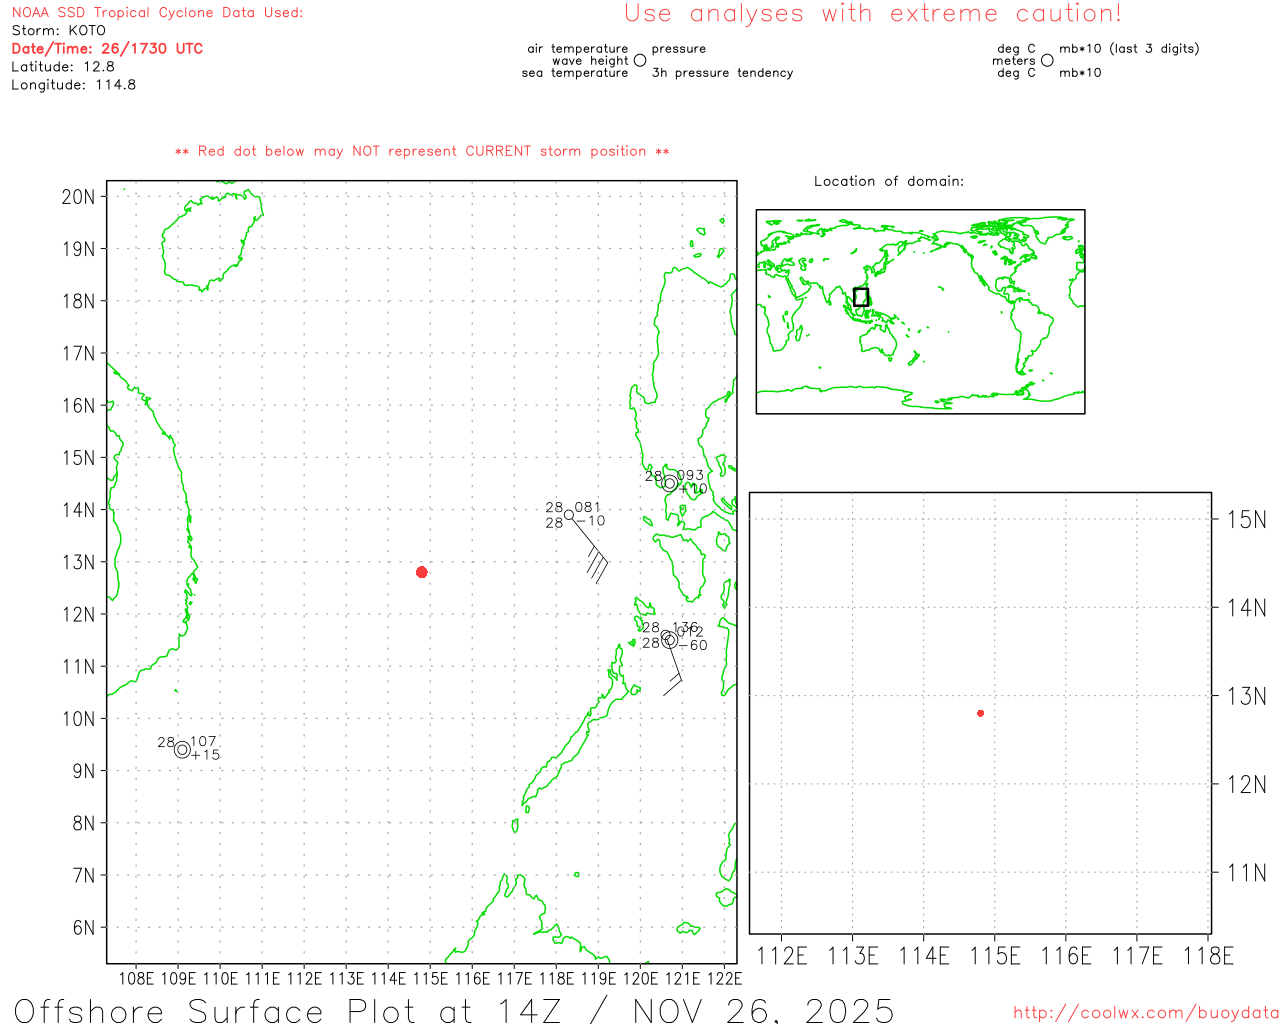Image resolution: width=1280 pixels, height=1024 pixels.
Task: Click the '118E' label on zoomed inset map
Action: point(1208,957)
